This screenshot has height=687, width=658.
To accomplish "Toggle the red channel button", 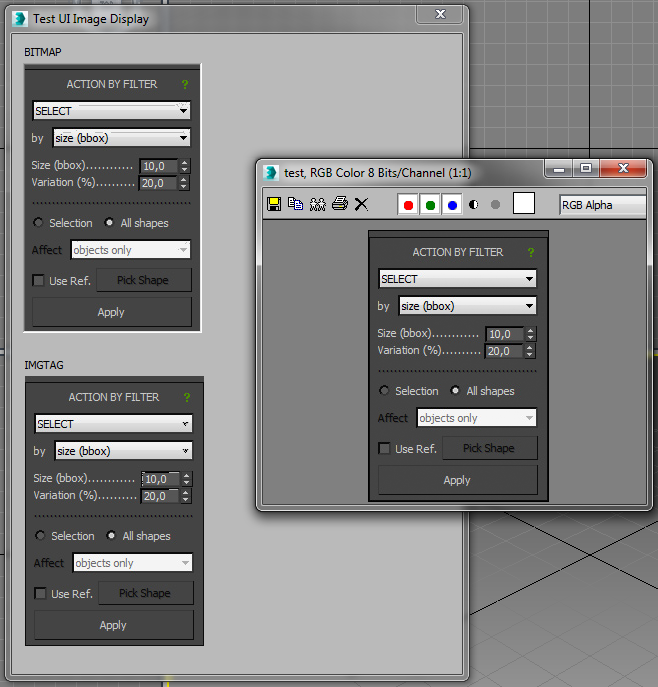I will tap(408, 205).
